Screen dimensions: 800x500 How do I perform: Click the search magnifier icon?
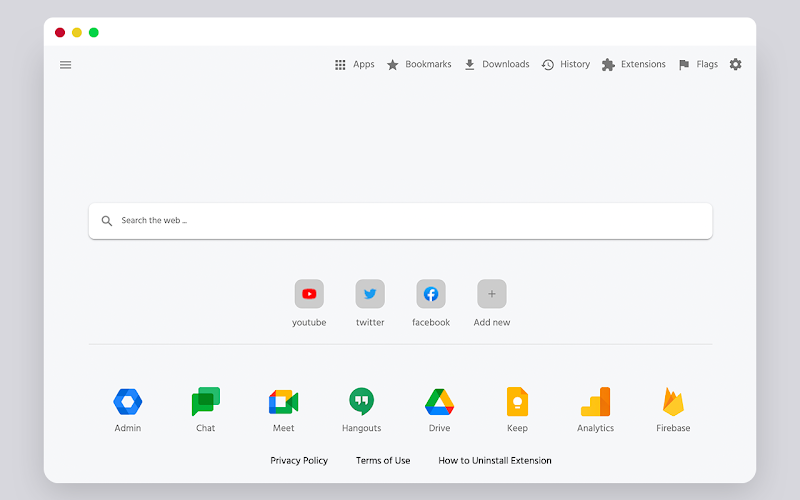coord(107,221)
